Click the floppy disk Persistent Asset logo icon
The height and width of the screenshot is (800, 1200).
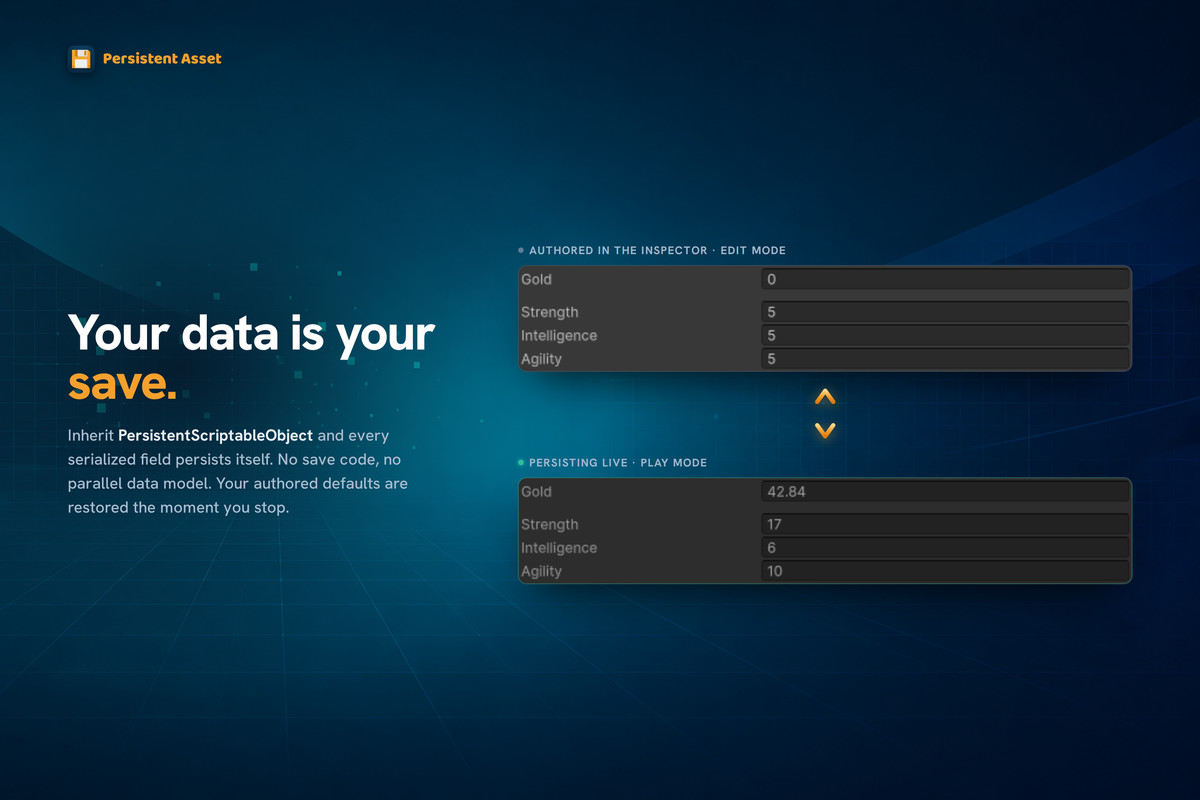pyautogui.click(x=81, y=58)
